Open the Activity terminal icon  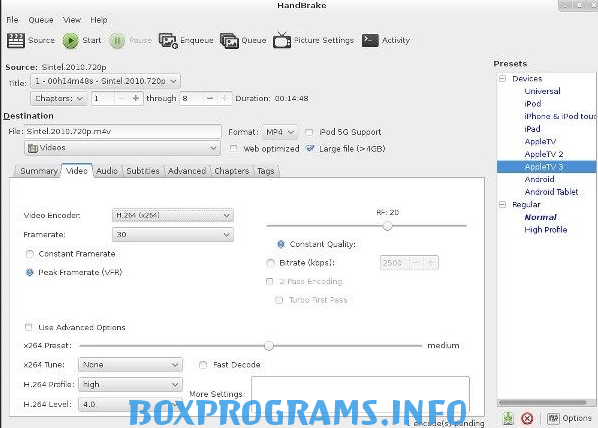[x=370, y=40]
